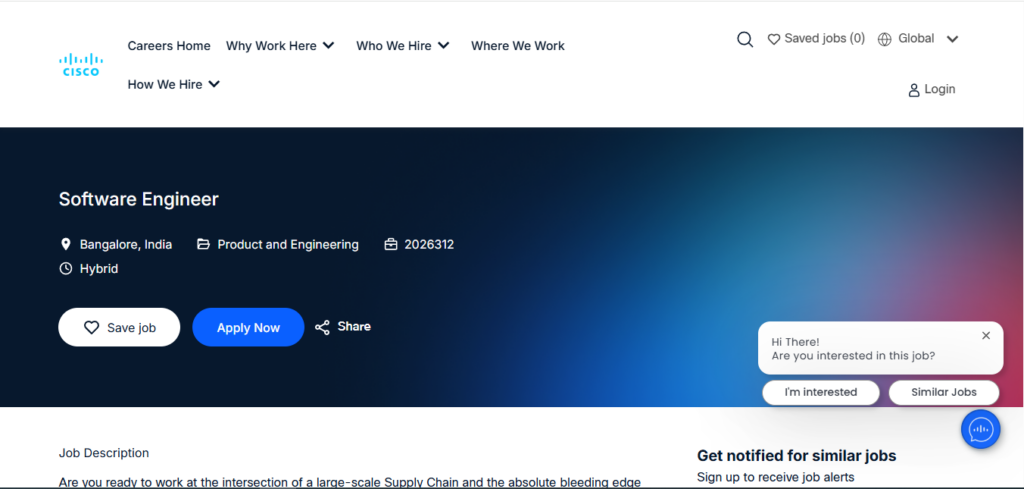Viewport: 1024px width, 489px height.
Task: Click the Login link
Action: pyautogui.click(x=940, y=89)
